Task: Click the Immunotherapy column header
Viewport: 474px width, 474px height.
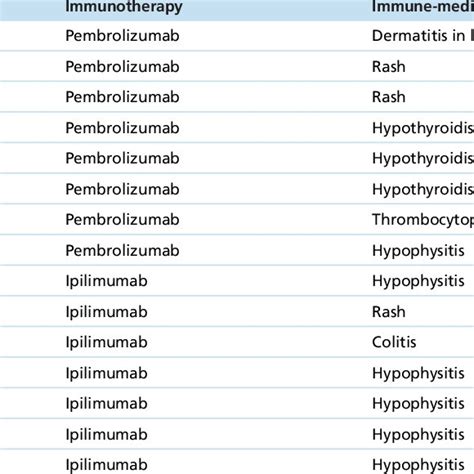Action: (124, 7)
